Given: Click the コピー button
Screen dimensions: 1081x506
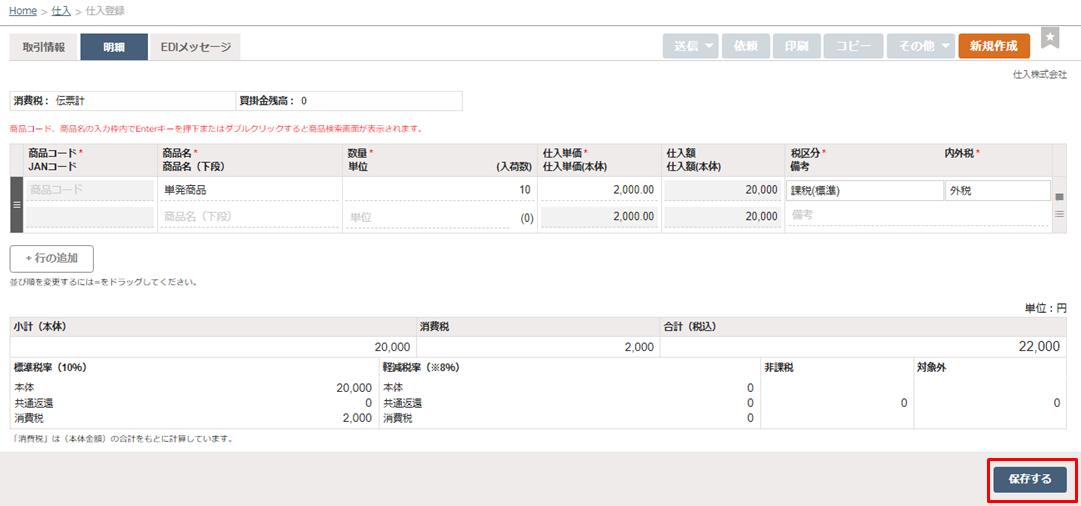Looking at the screenshot, I should coord(853,46).
